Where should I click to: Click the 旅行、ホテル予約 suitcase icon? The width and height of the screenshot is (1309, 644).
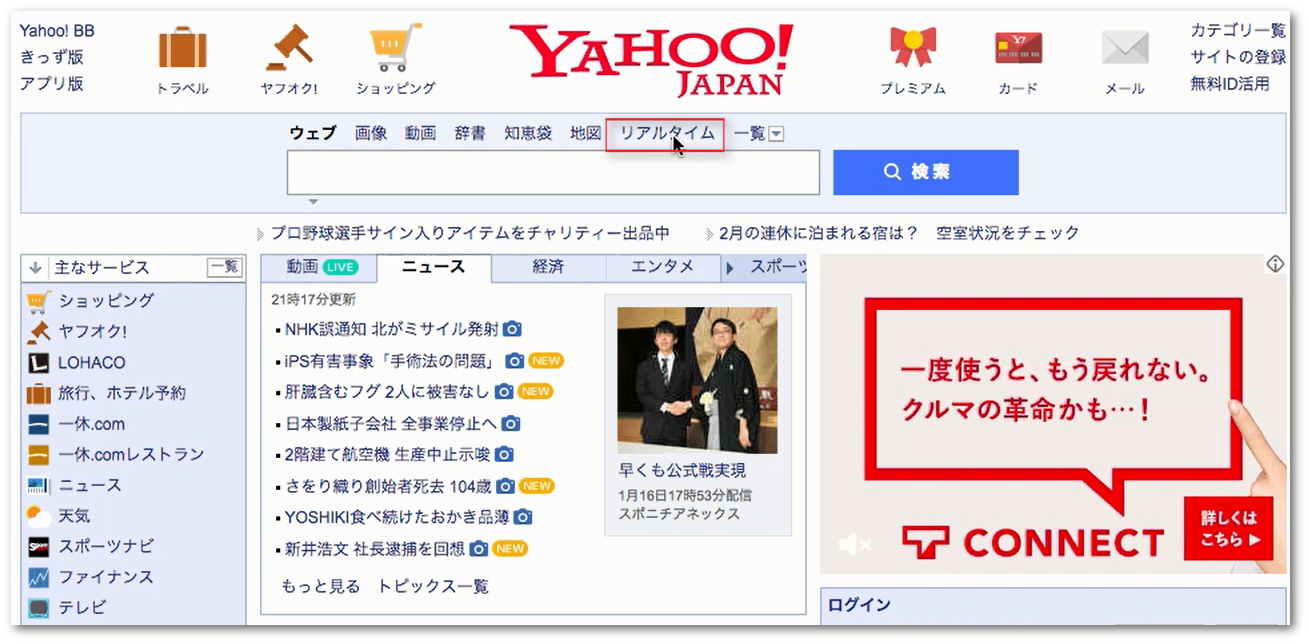39,394
